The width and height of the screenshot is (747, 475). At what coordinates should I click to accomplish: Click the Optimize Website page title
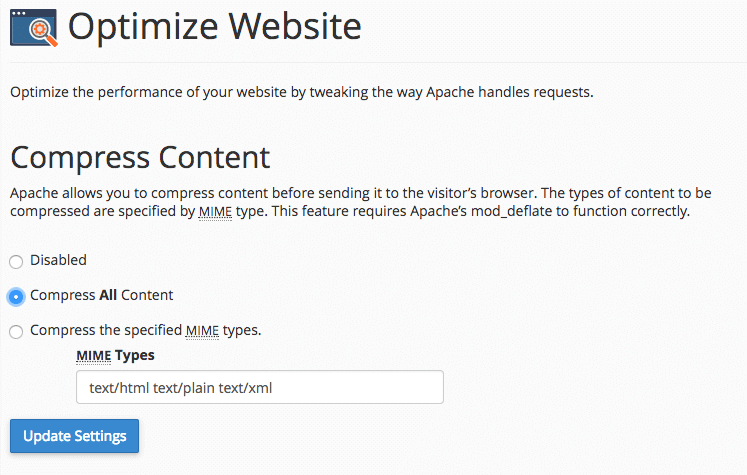pyautogui.click(x=215, y=27)
